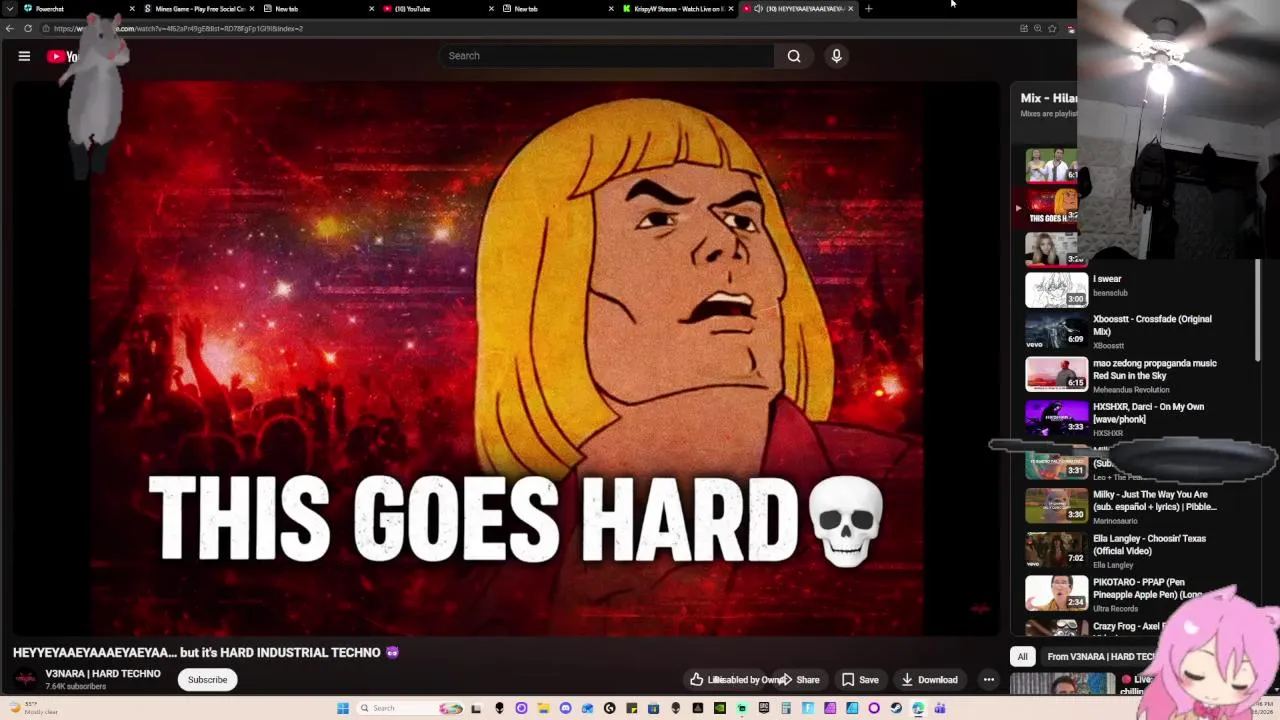1280x720 pixels.
Task: Go back with the browser back arrow
Action: (10, 28)
